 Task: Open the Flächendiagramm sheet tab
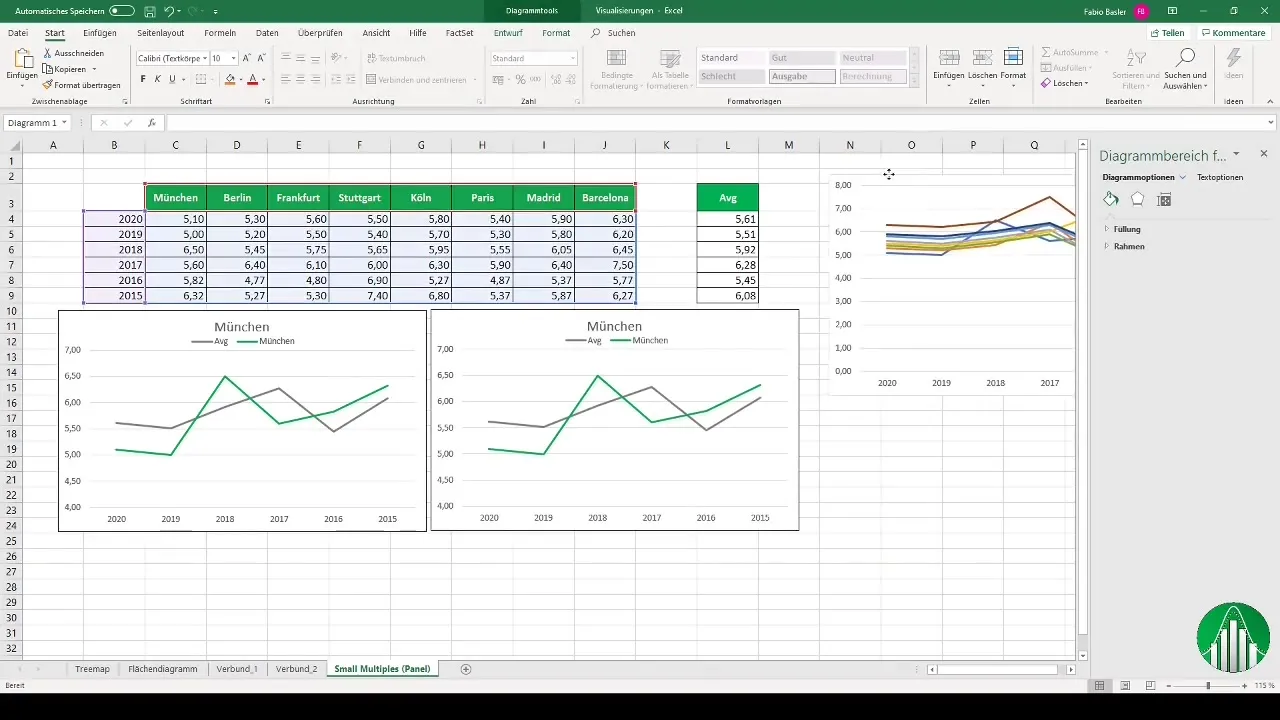tap(163, 668)
